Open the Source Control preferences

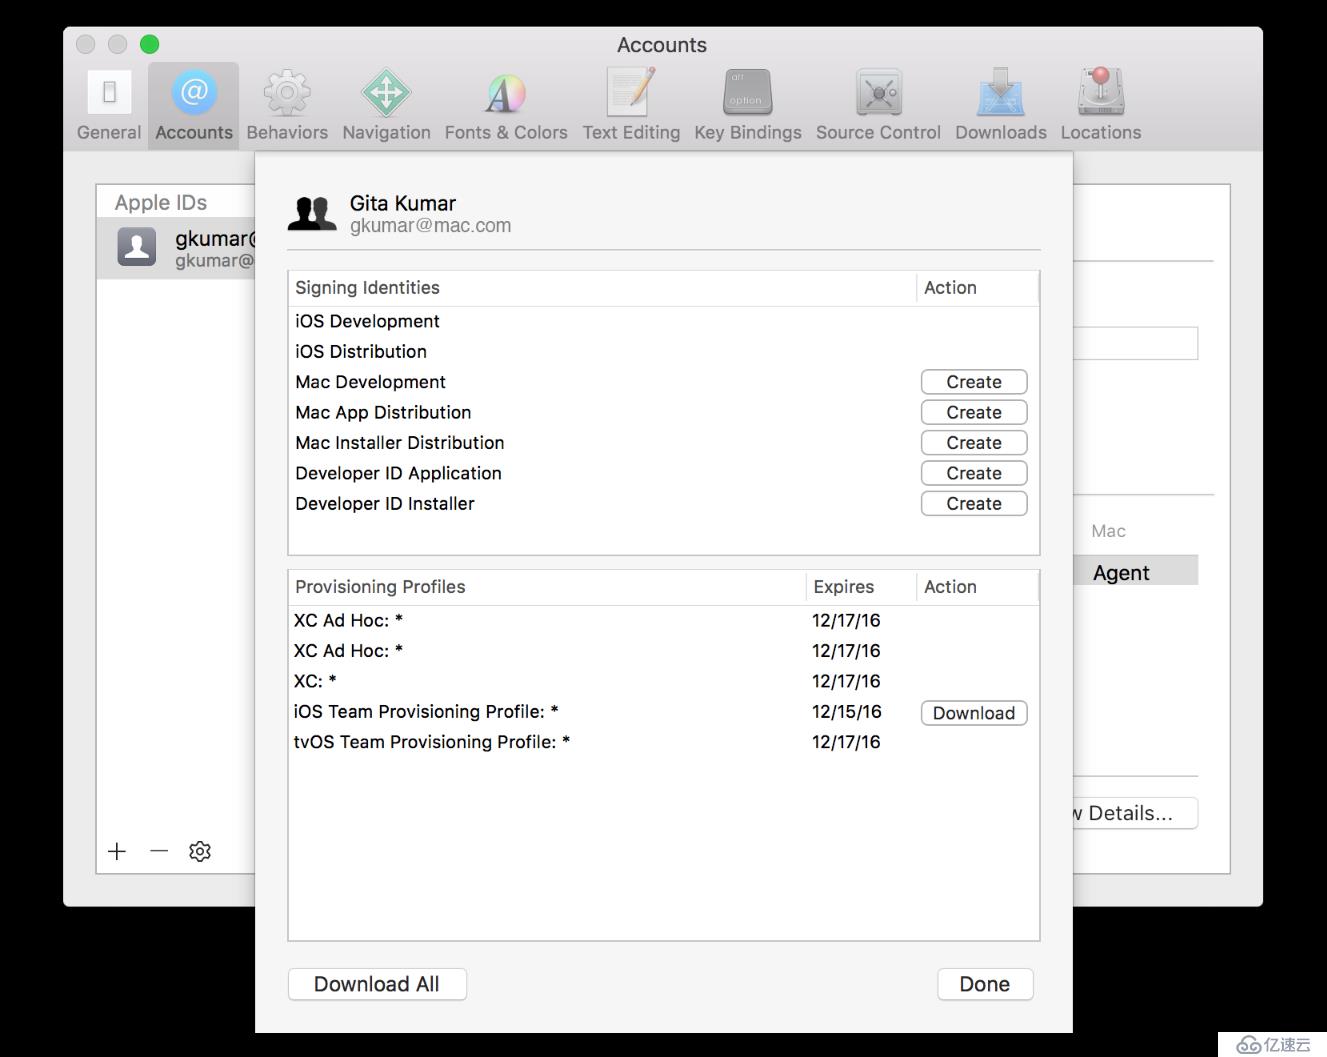point(878,106)
